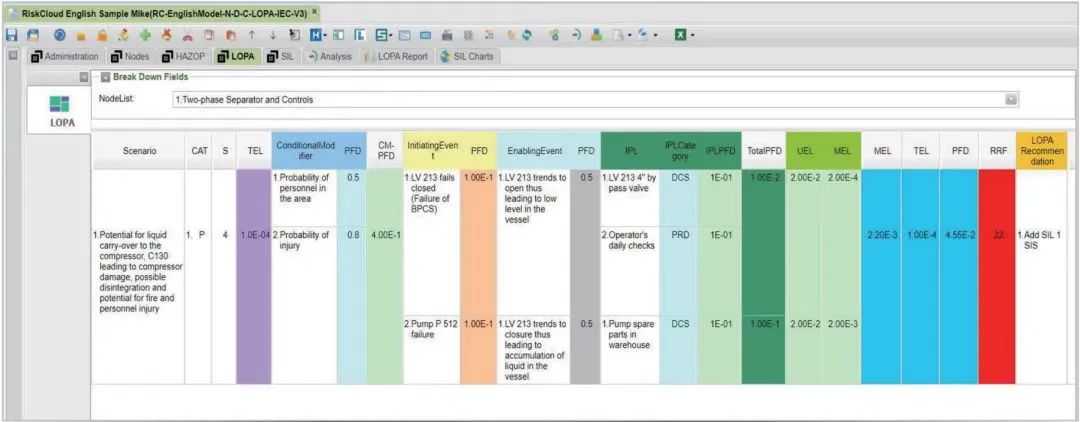Image resolution: width=1080 pixels, height=422 pixels.
Task: Open the SIL Charts tab
Action: click(x=467, y=56)
